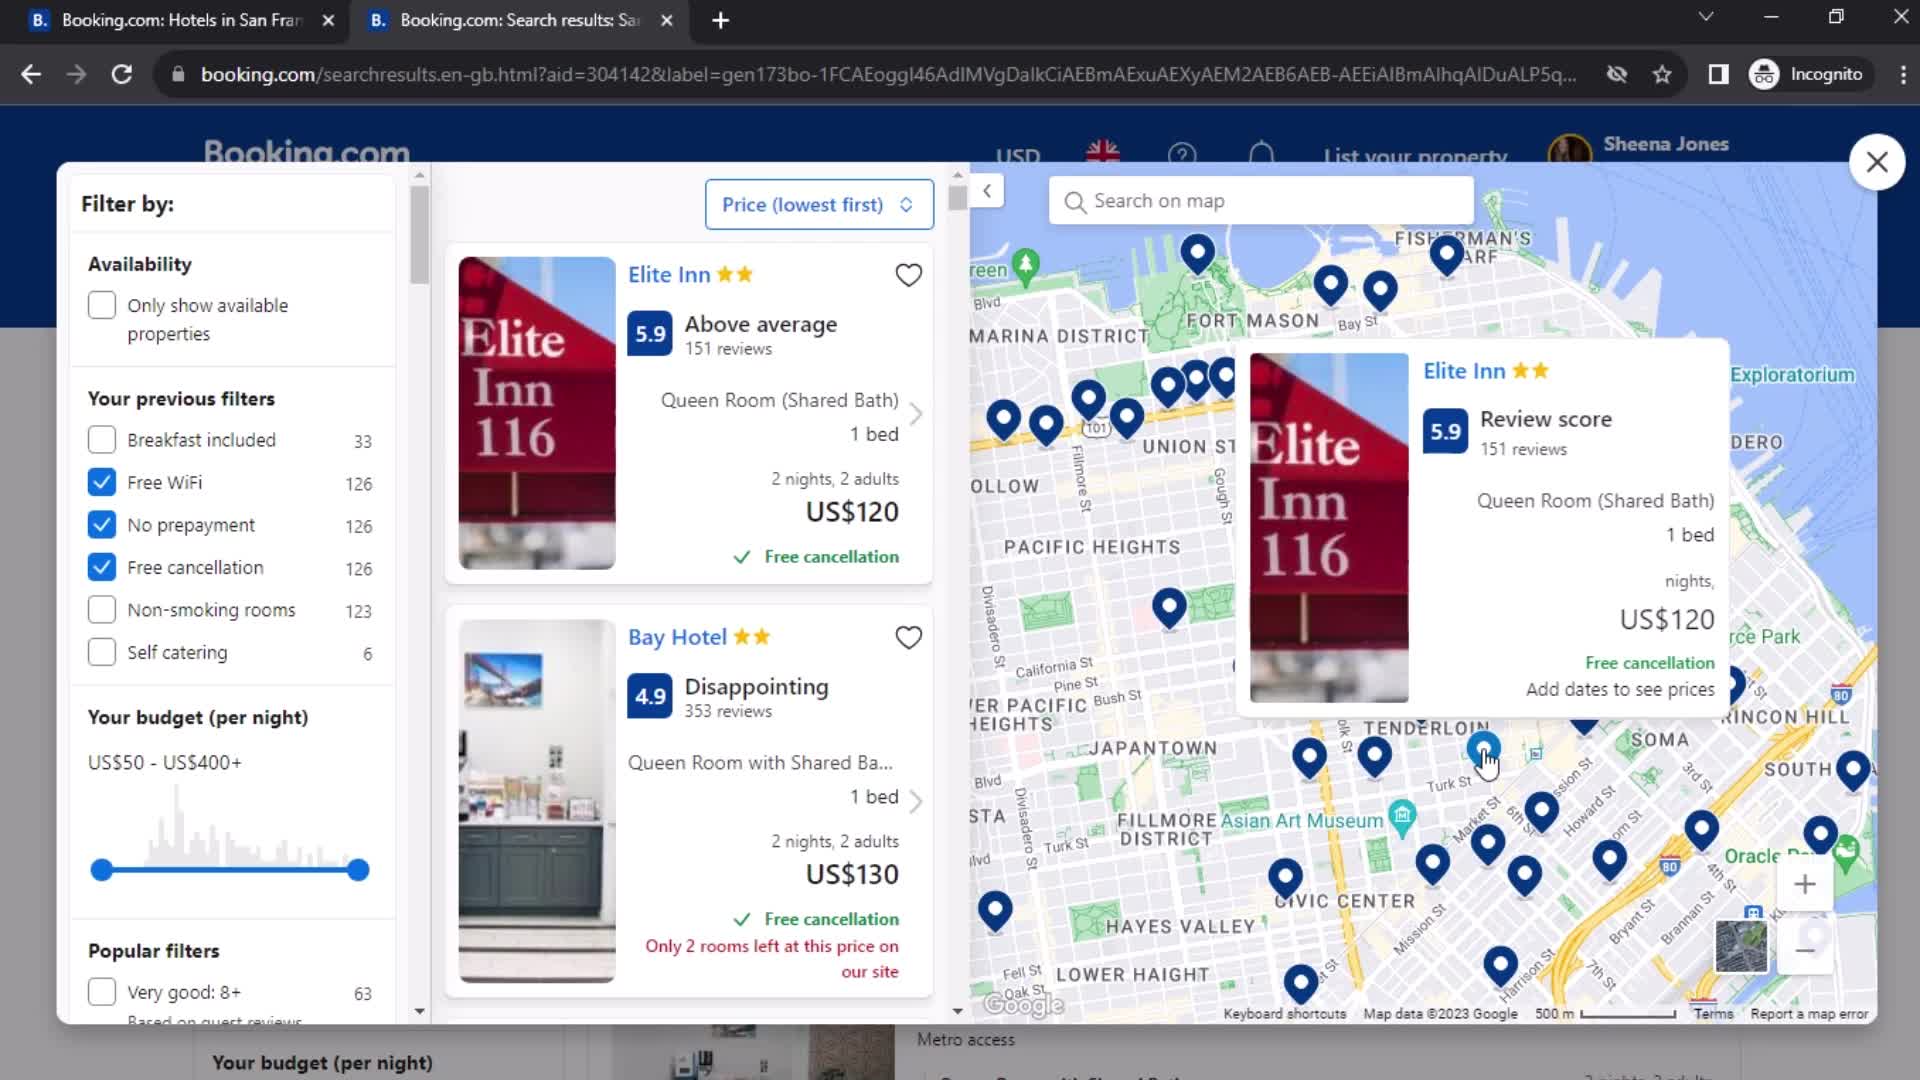Image resolution: width=1920 pixels, height=1080 pixels.
Task: Close the Search results browser tab
Action: pyautogui.click(x=667, y=20)
